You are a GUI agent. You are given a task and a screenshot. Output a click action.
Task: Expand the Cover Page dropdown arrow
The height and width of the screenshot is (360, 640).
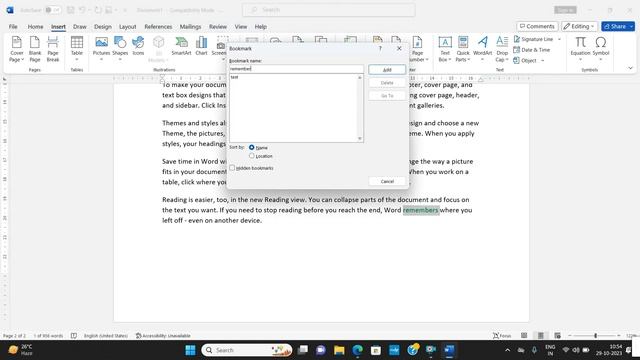[x=22, y=60]
